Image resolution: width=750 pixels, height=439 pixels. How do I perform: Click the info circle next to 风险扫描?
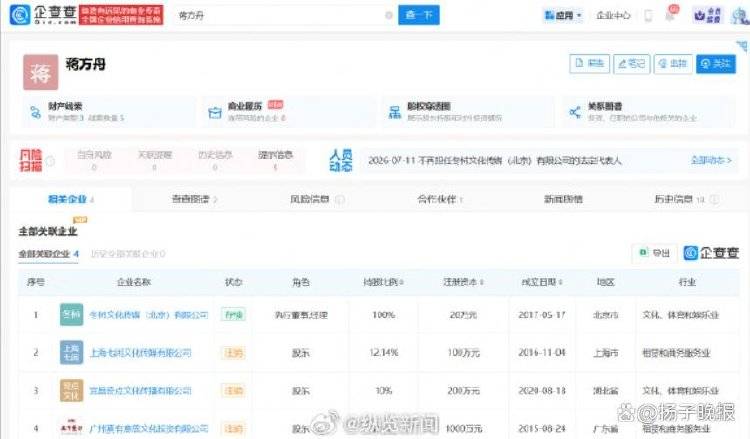pos(51,161)
